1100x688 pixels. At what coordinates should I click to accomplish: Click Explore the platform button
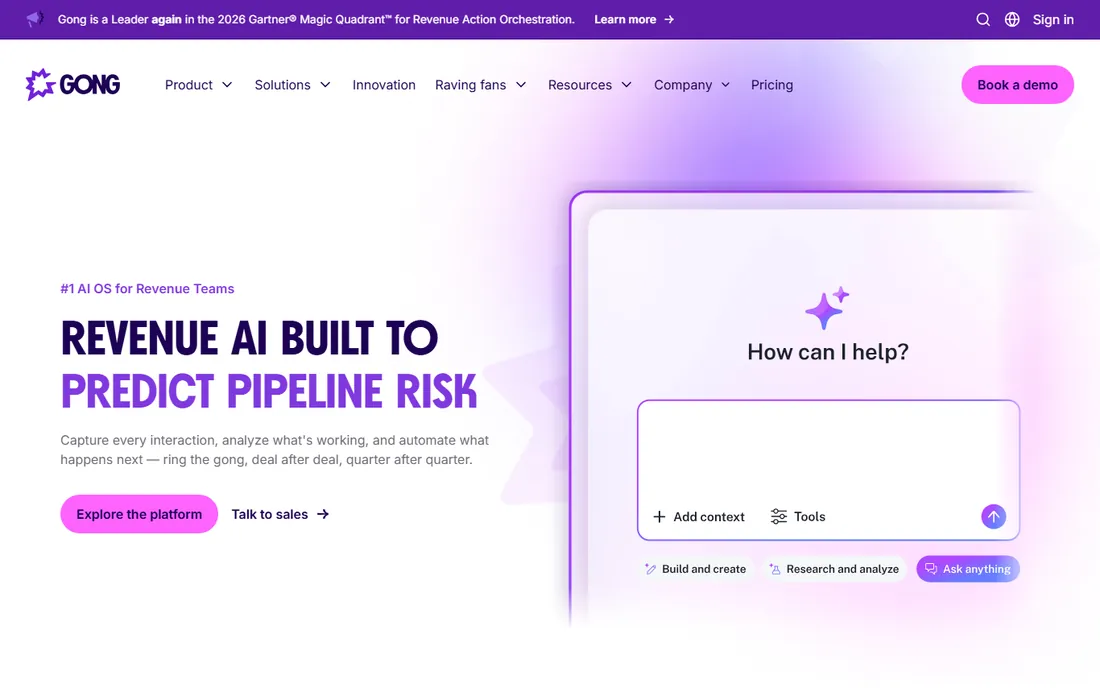point(139,514)
